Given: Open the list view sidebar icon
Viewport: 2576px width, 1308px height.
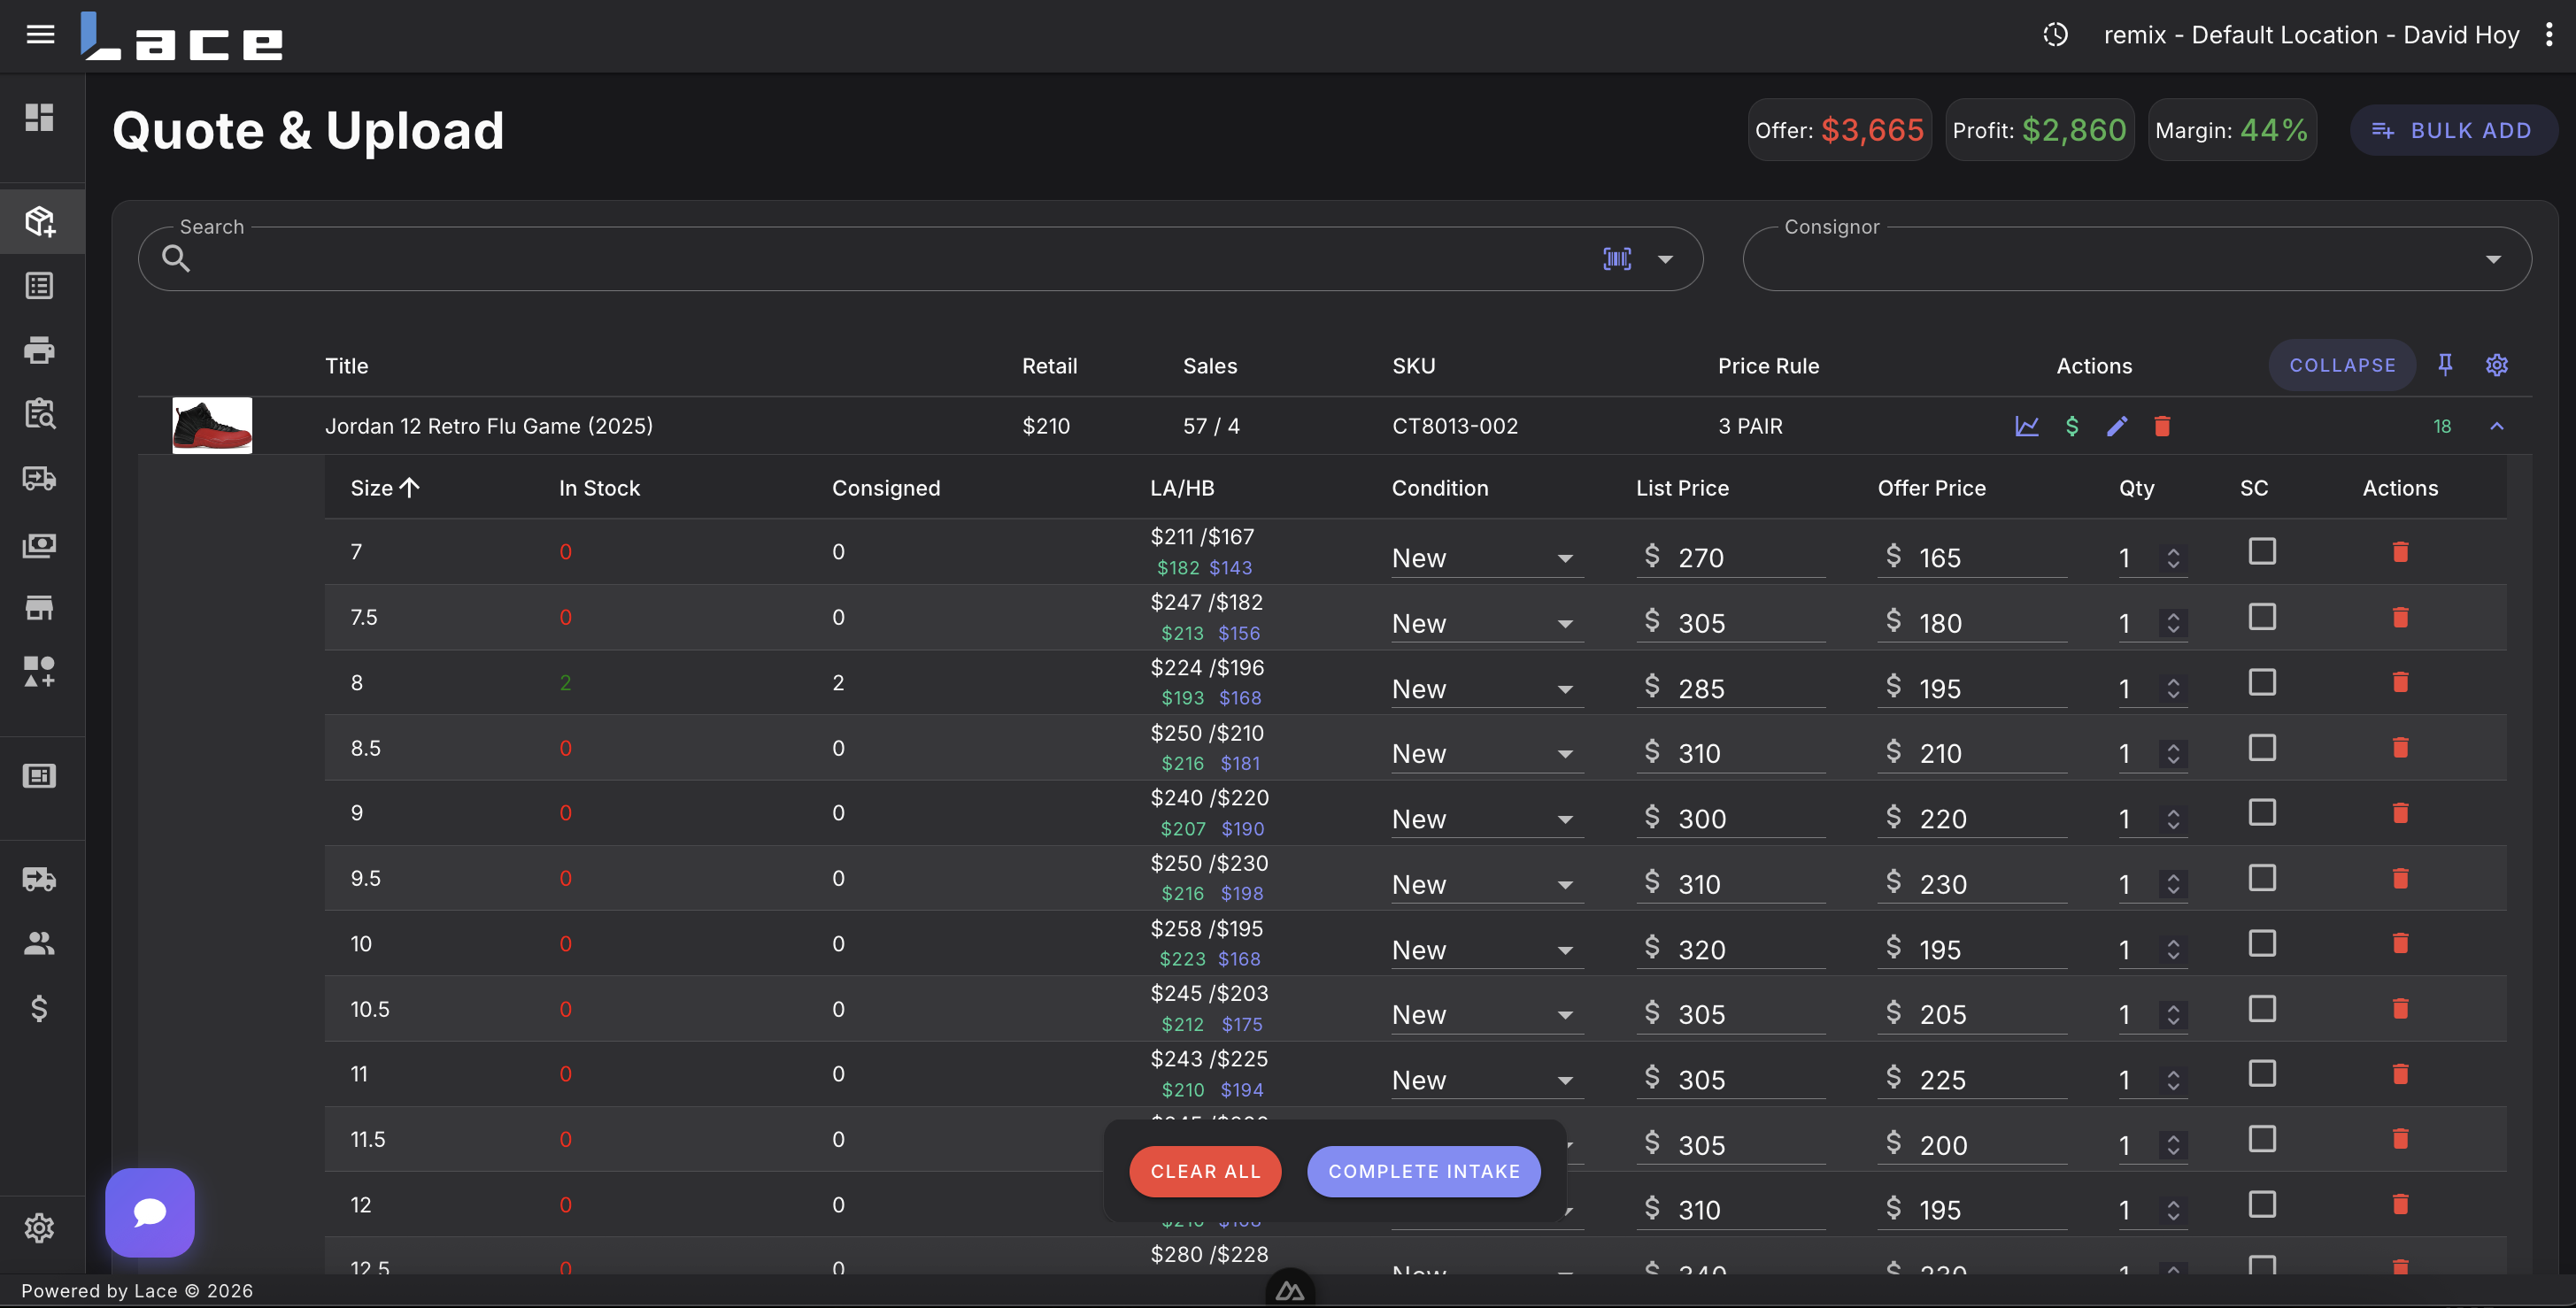Looking at the screenshot, I should pyautogui.click(x=39, y=286).
